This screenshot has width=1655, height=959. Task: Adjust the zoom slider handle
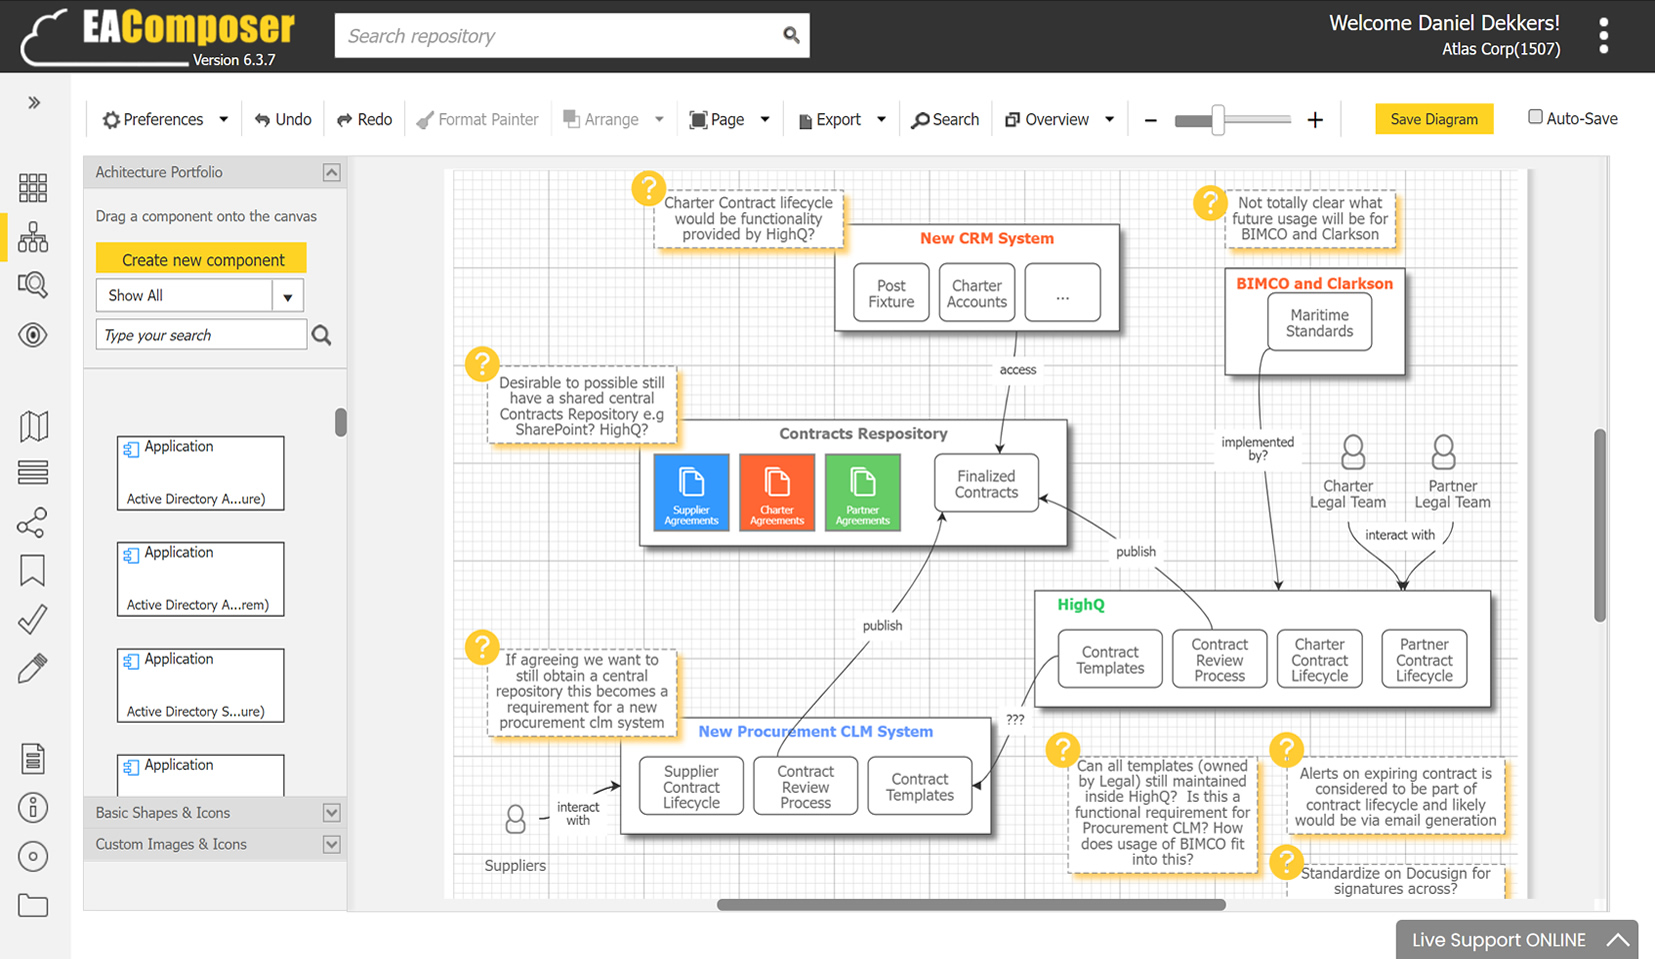click(1218, 120)
